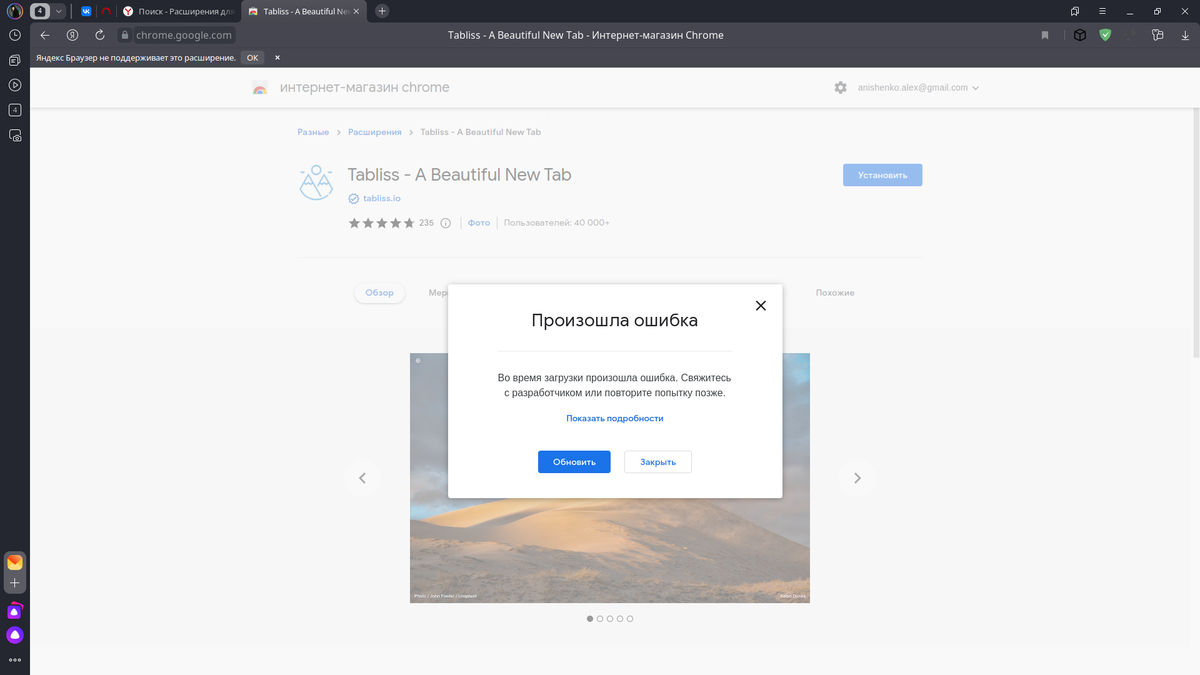
Task: Bookmark this page with the bookmark icon
Action: pos(1045,35)
